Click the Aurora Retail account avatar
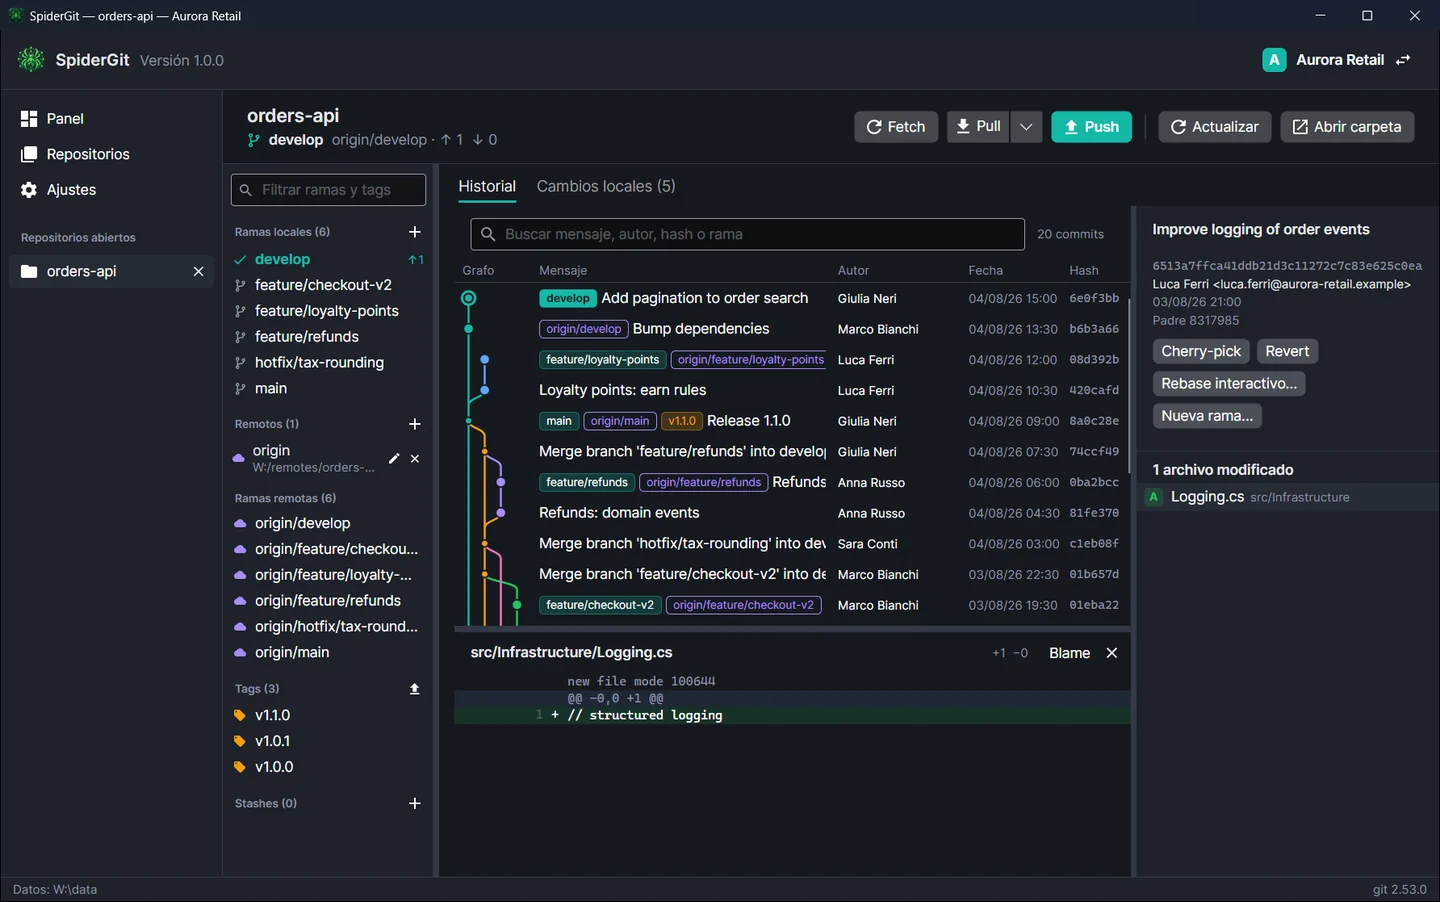This screenshot has height=902, width=1440. [x=1274, y=60]
